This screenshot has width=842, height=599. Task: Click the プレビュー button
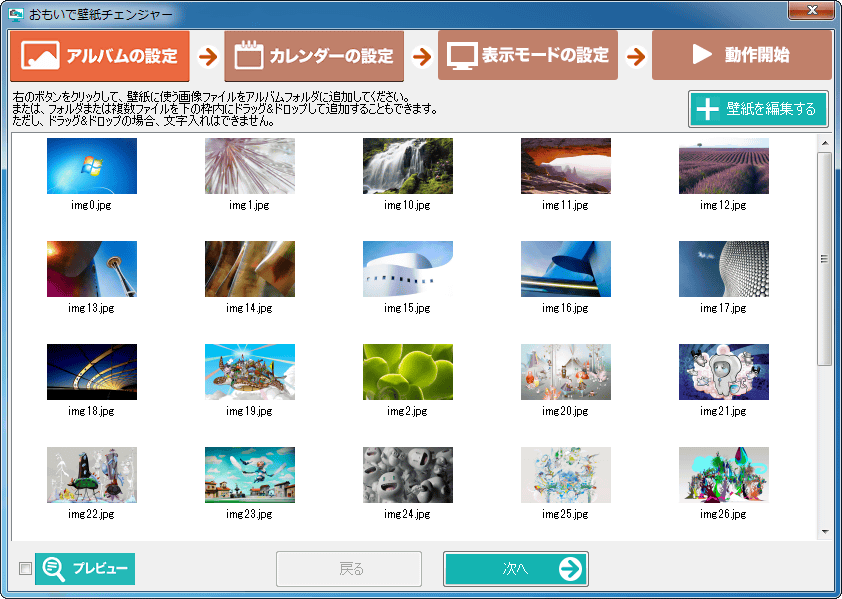coord(85,568)
